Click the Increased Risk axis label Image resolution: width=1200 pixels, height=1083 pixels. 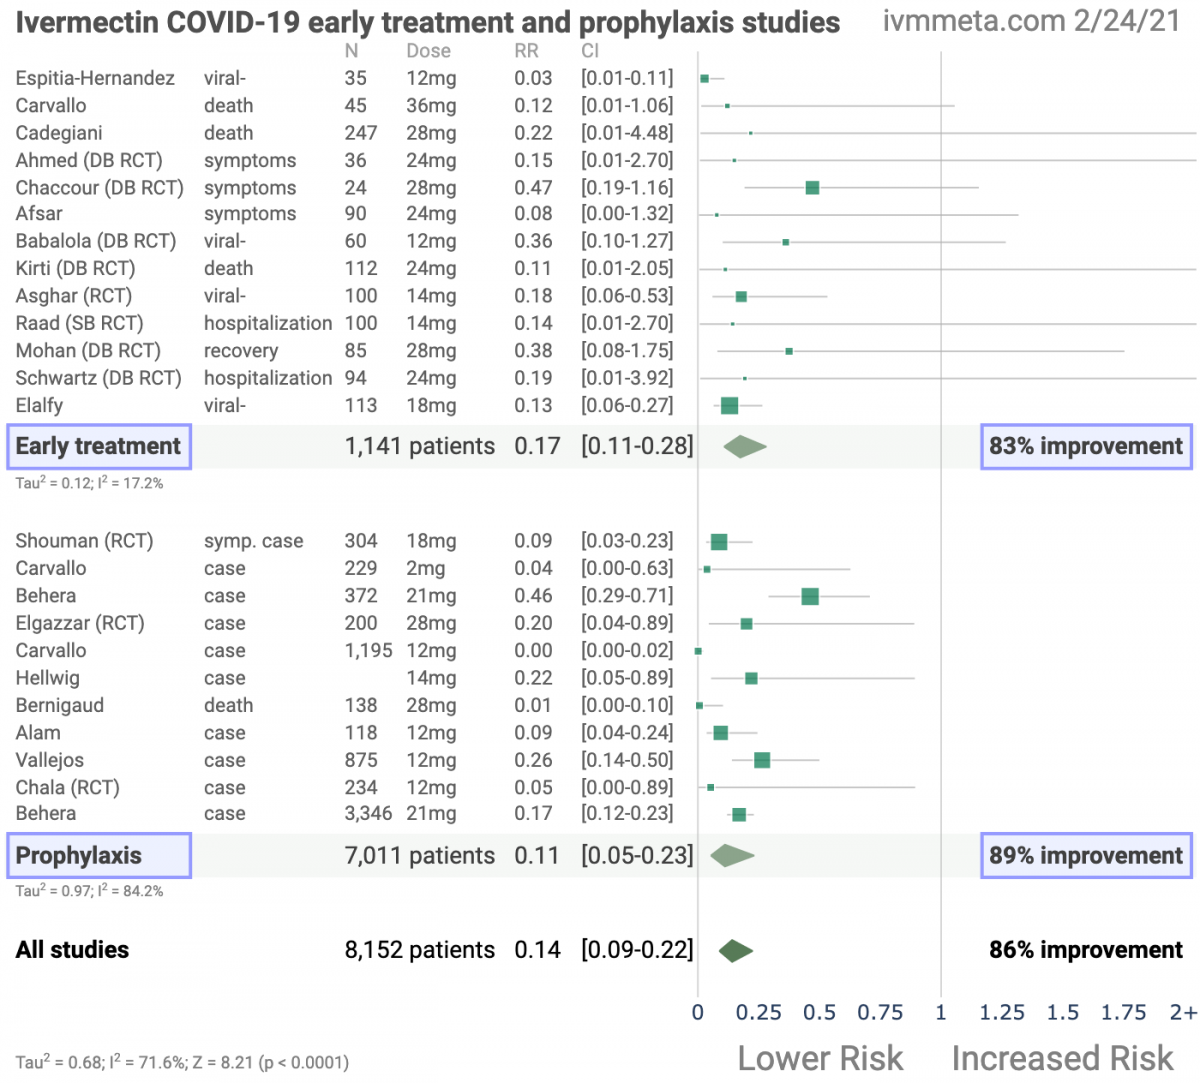point(1062,1058)
